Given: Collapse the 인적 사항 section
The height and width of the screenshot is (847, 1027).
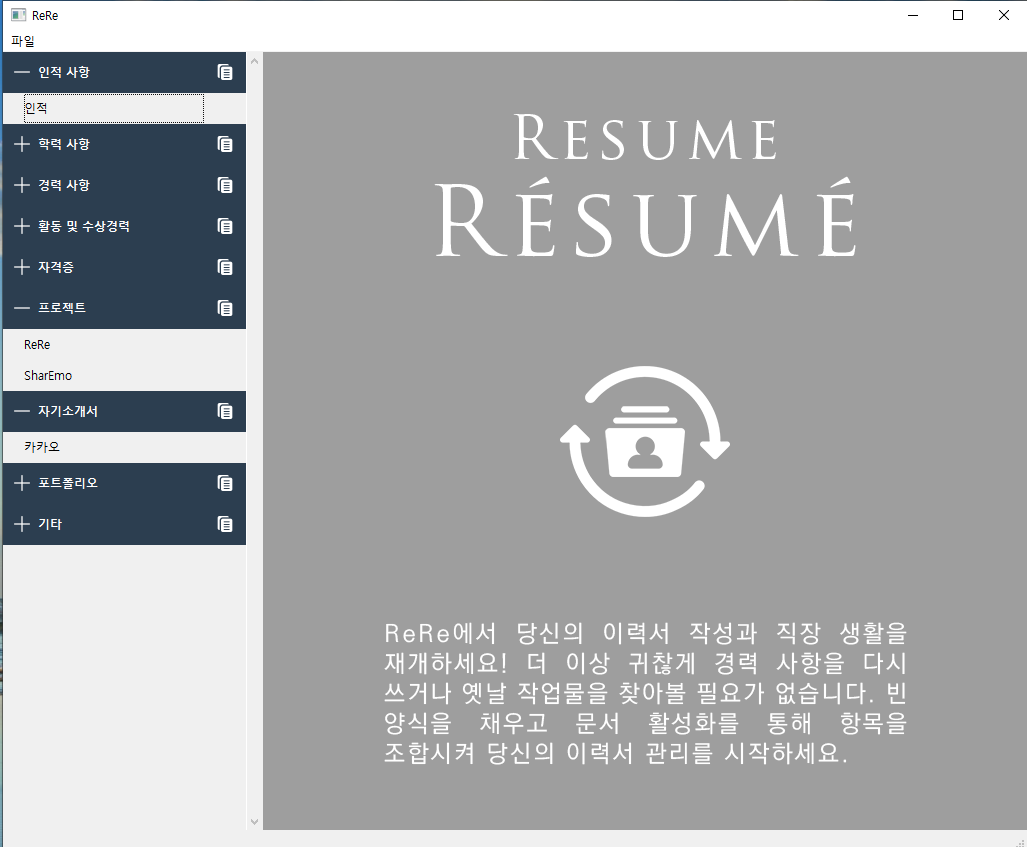Looking at the screenshot, I should (22, 72).
